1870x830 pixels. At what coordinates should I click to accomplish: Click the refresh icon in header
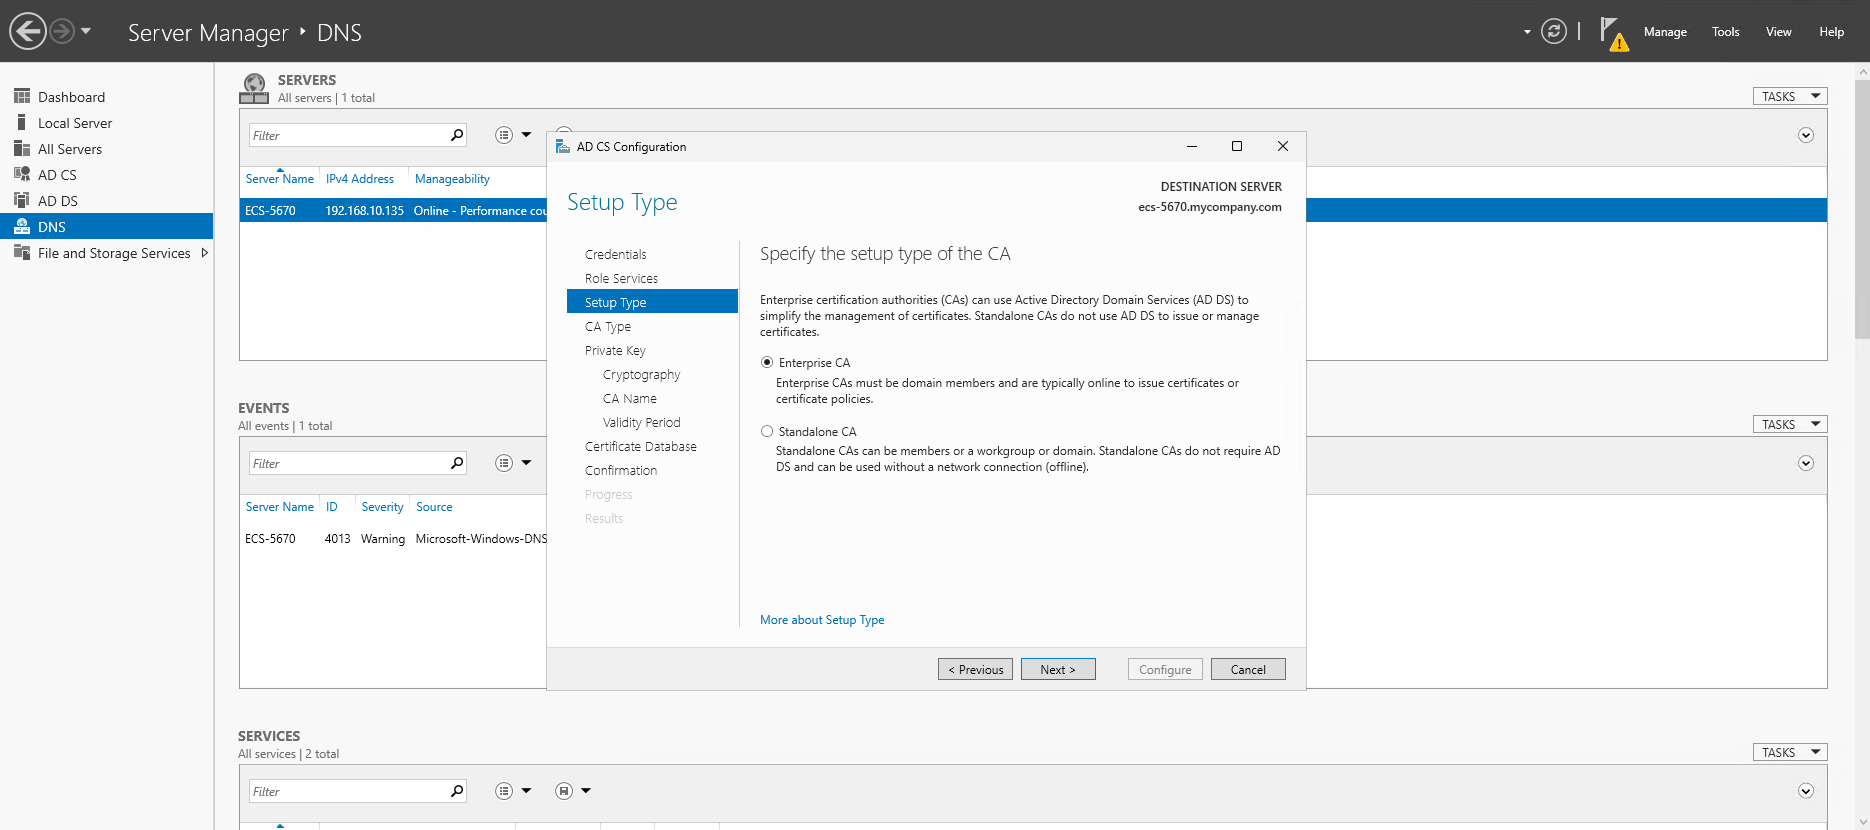[1553, 31]
